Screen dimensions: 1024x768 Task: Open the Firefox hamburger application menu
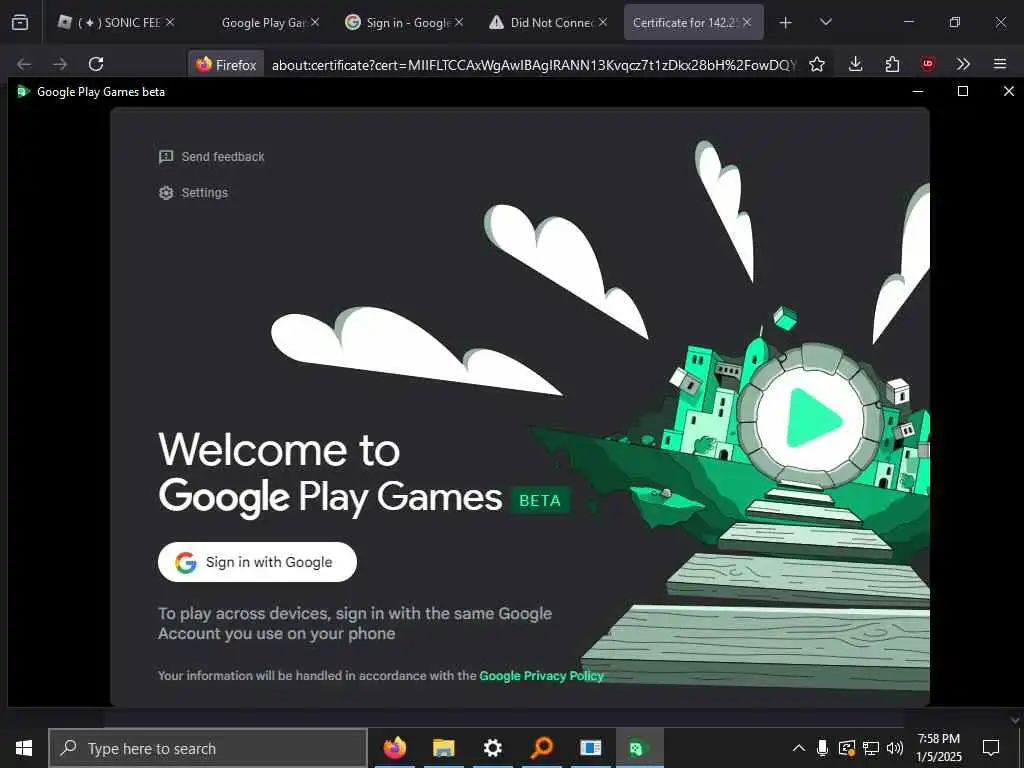pos(1000,64)
